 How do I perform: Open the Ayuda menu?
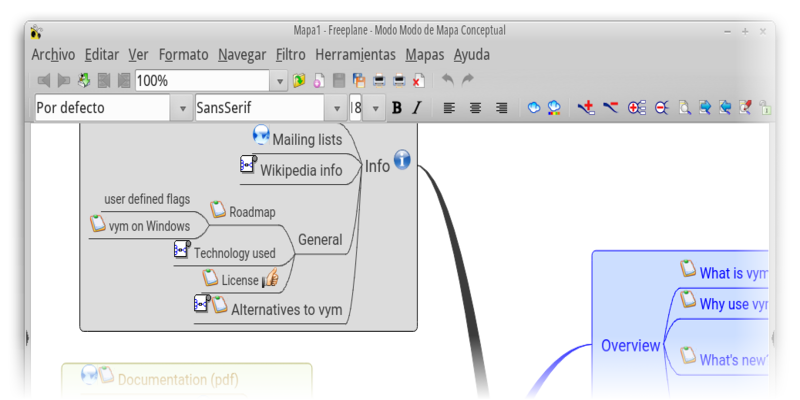(x=472, y=55)
